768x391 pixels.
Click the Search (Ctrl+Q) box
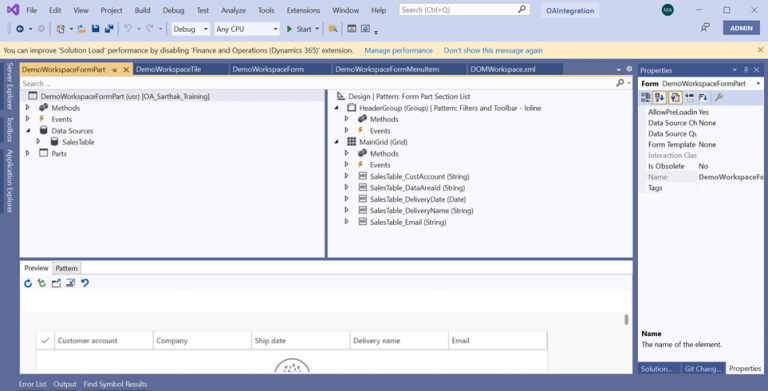point(464,9)
